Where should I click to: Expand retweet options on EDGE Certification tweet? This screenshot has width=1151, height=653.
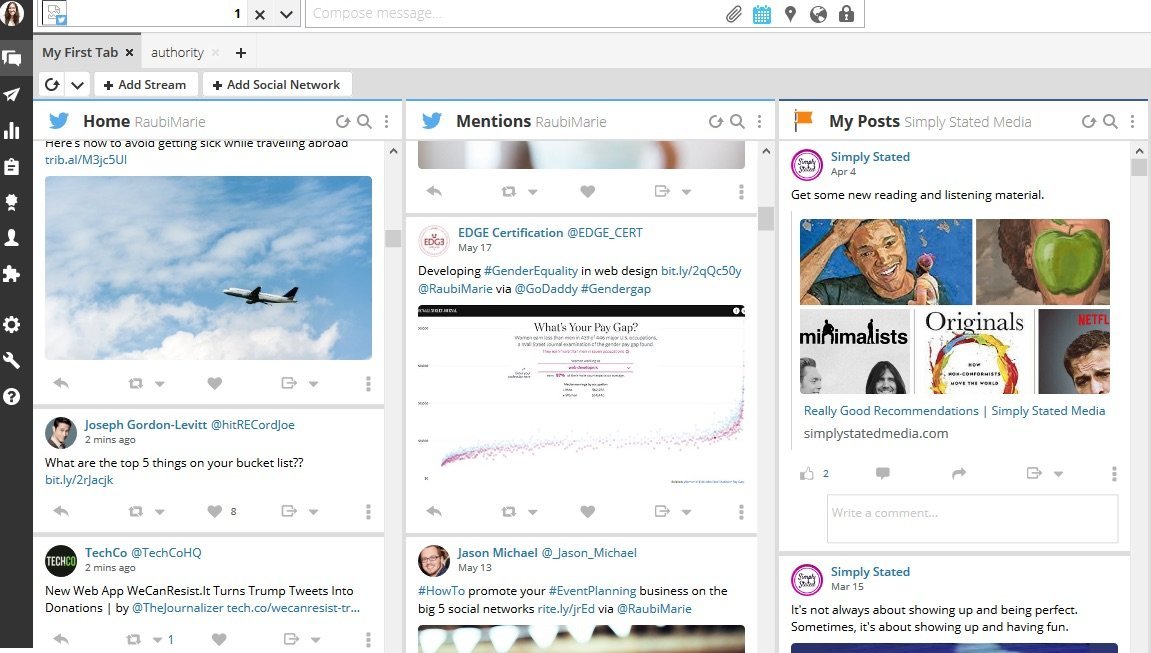(533, 512)
